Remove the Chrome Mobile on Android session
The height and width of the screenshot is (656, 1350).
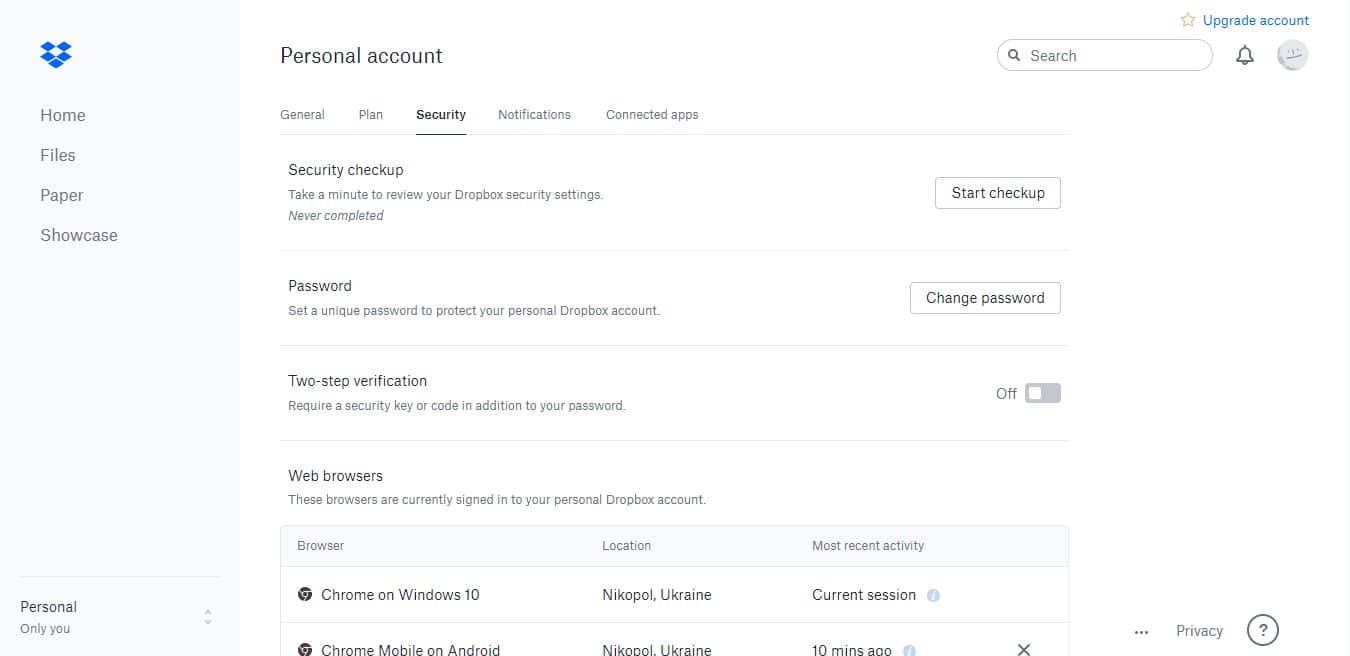(x=1024, y=650)
